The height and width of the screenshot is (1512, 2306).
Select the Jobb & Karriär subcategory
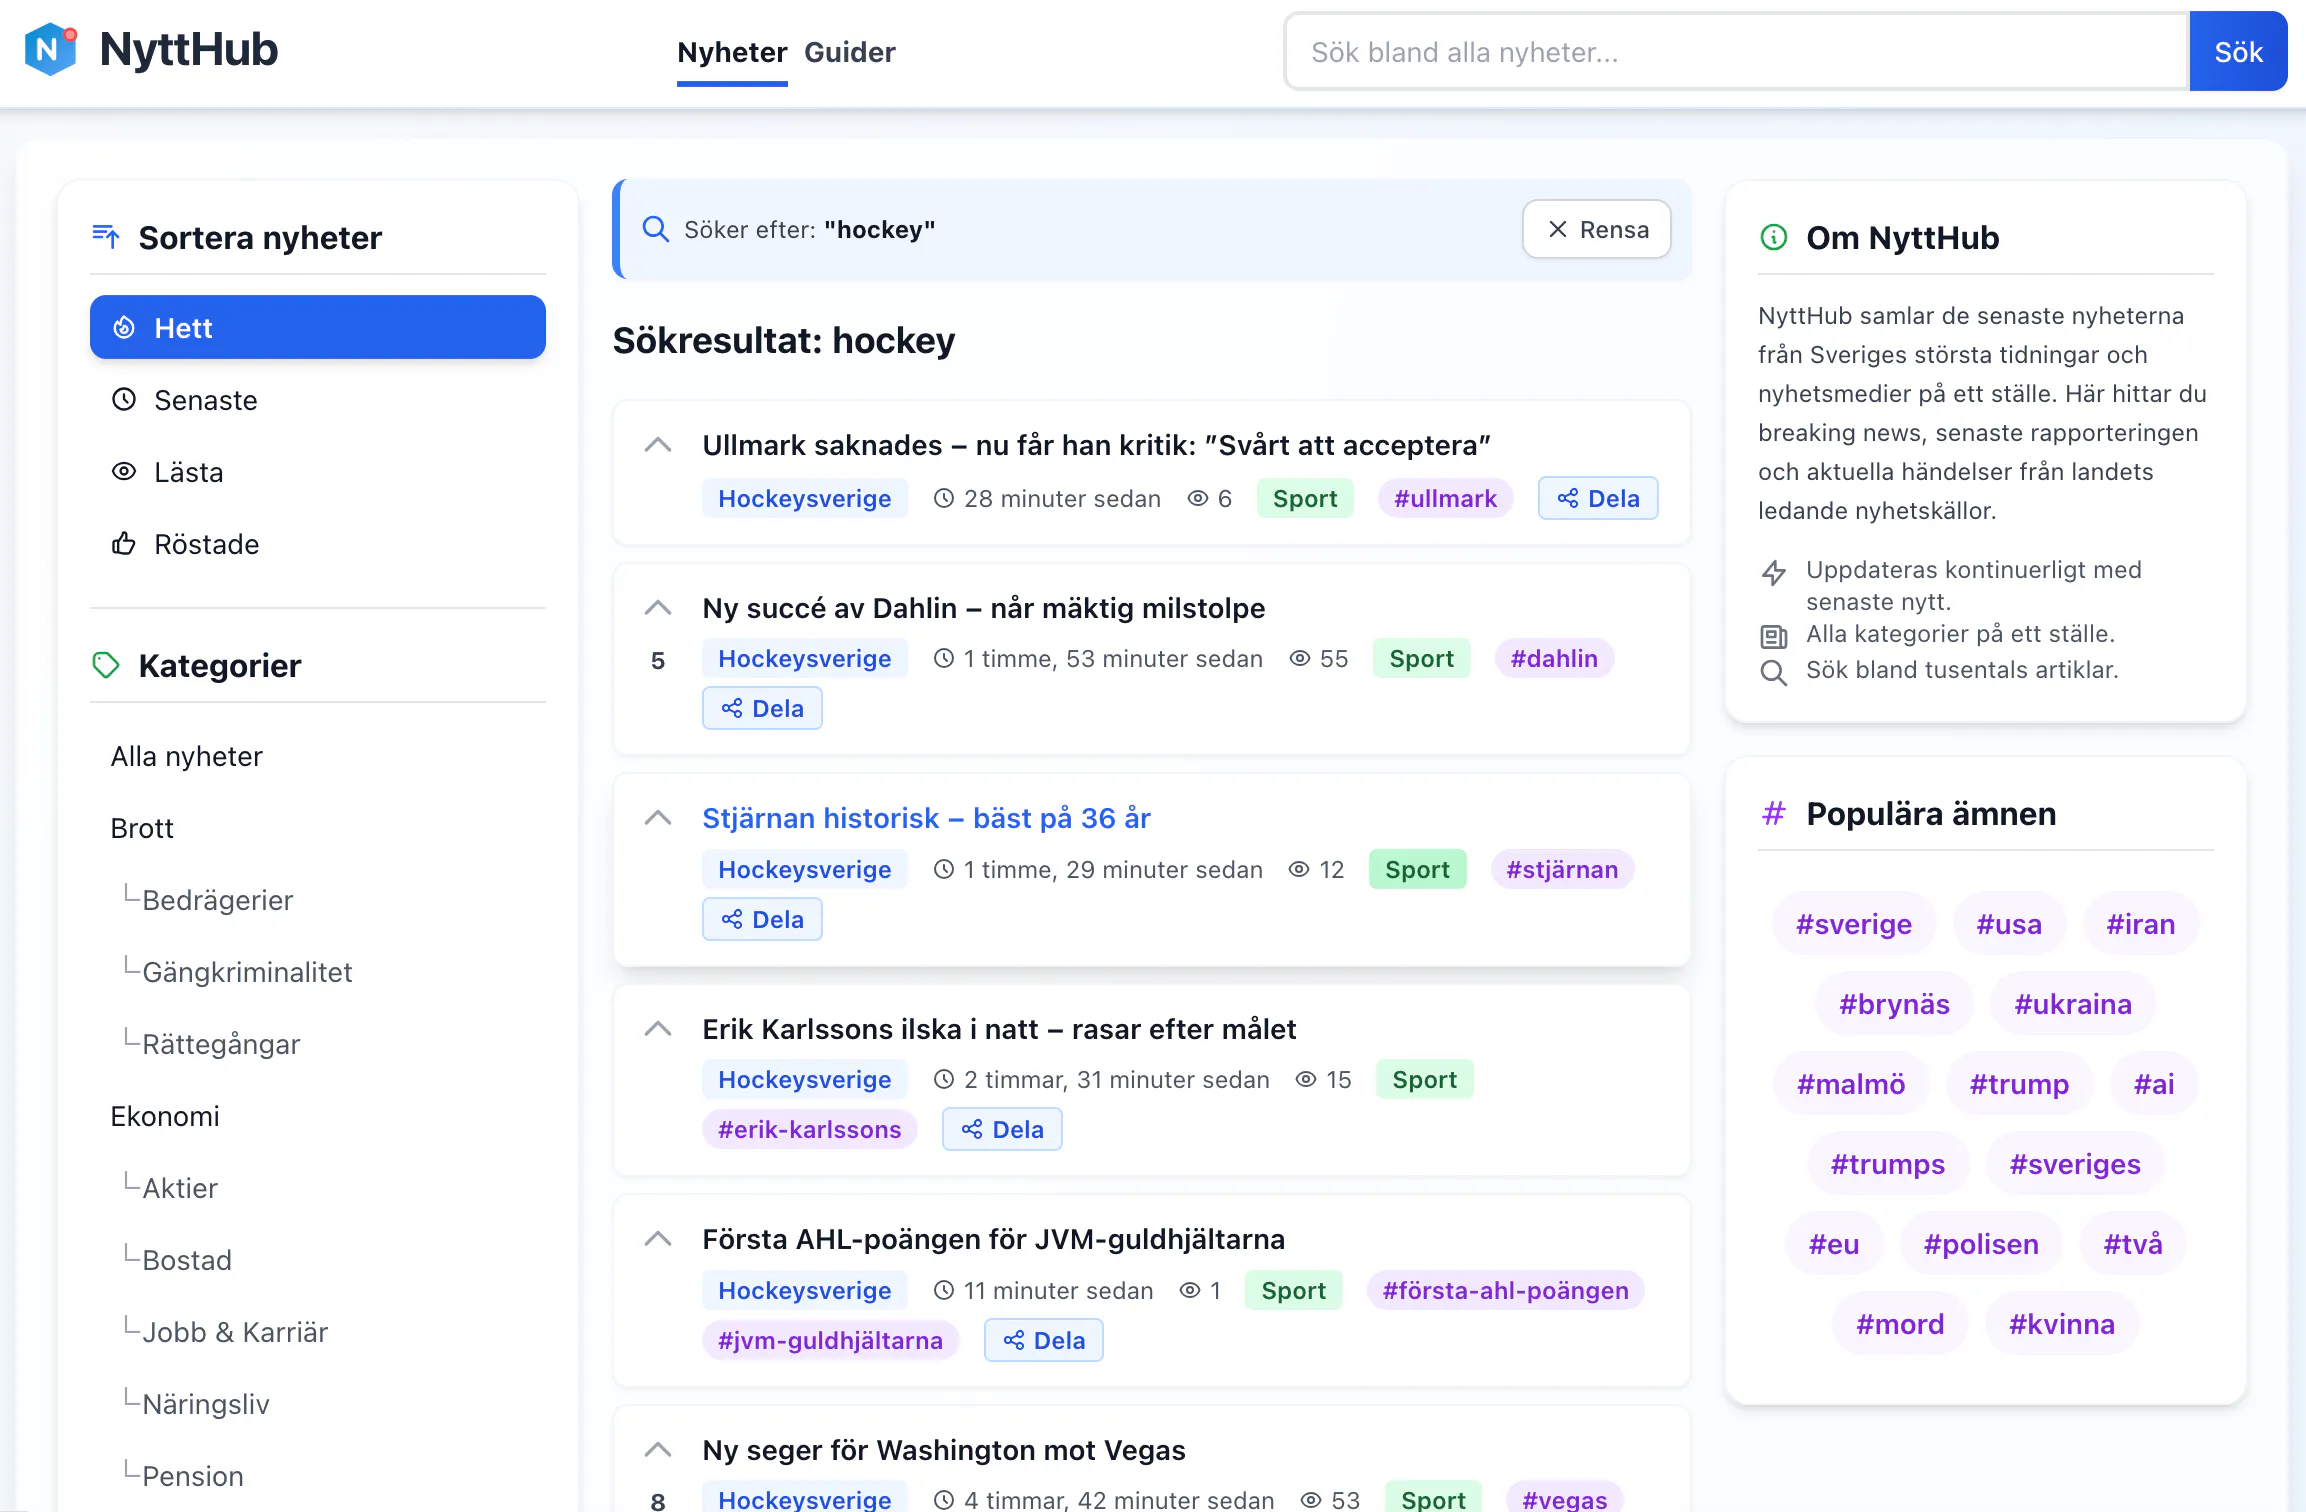[x=235, y=1332]
